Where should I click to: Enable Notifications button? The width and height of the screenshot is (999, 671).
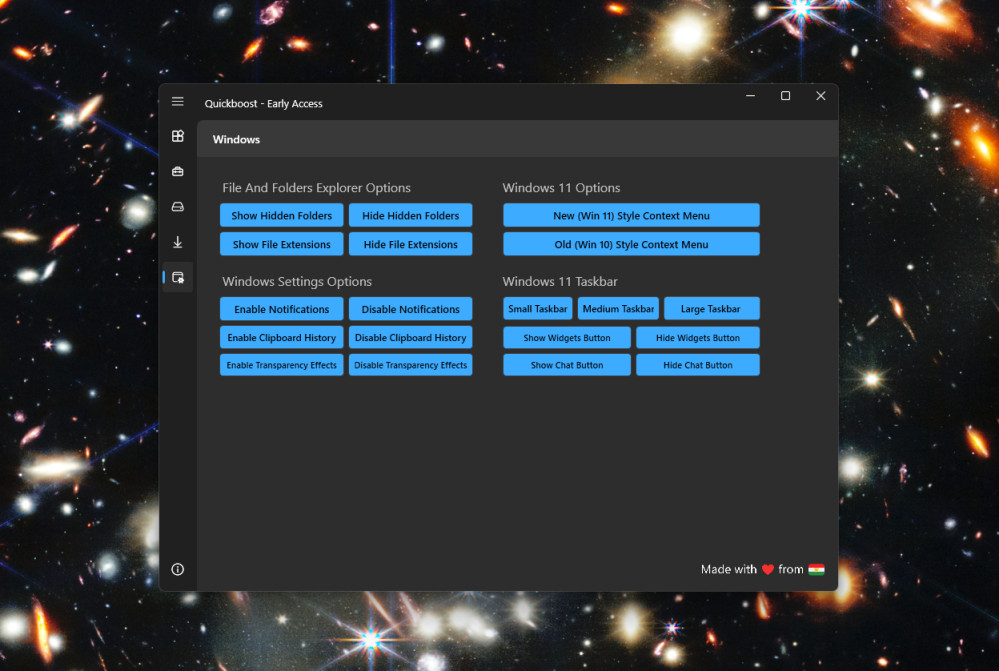(282, 309)
